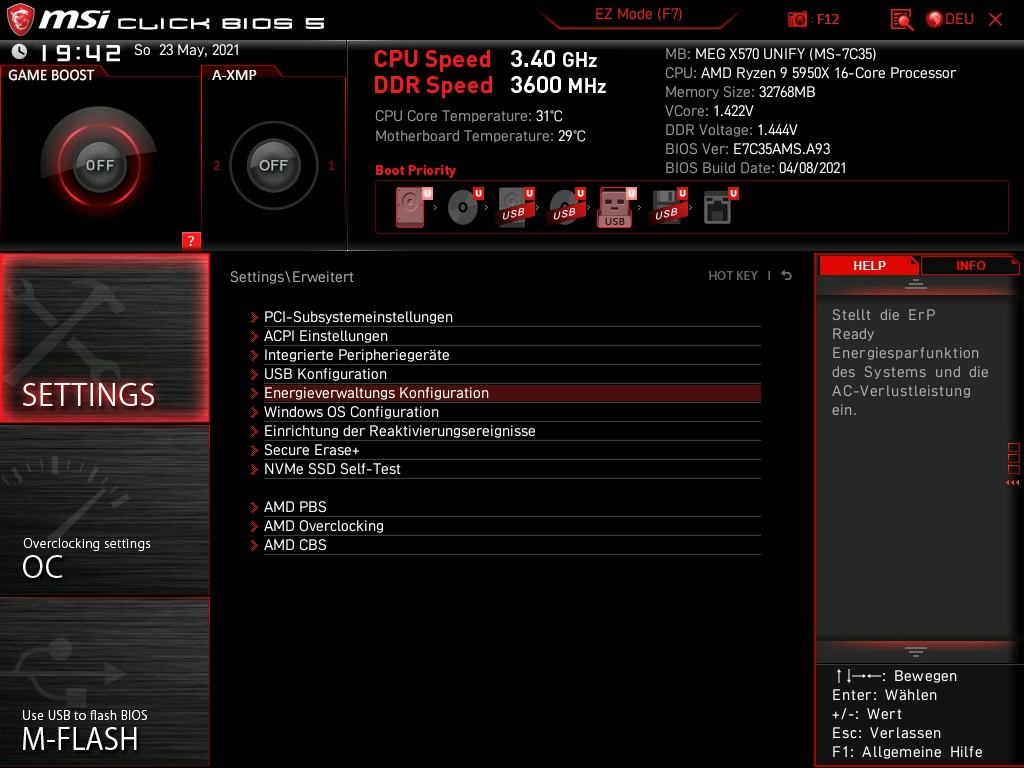1024x768 pixels.
Task: Open the BIOS search magnifier icon
Action: [x=901, y=20]
